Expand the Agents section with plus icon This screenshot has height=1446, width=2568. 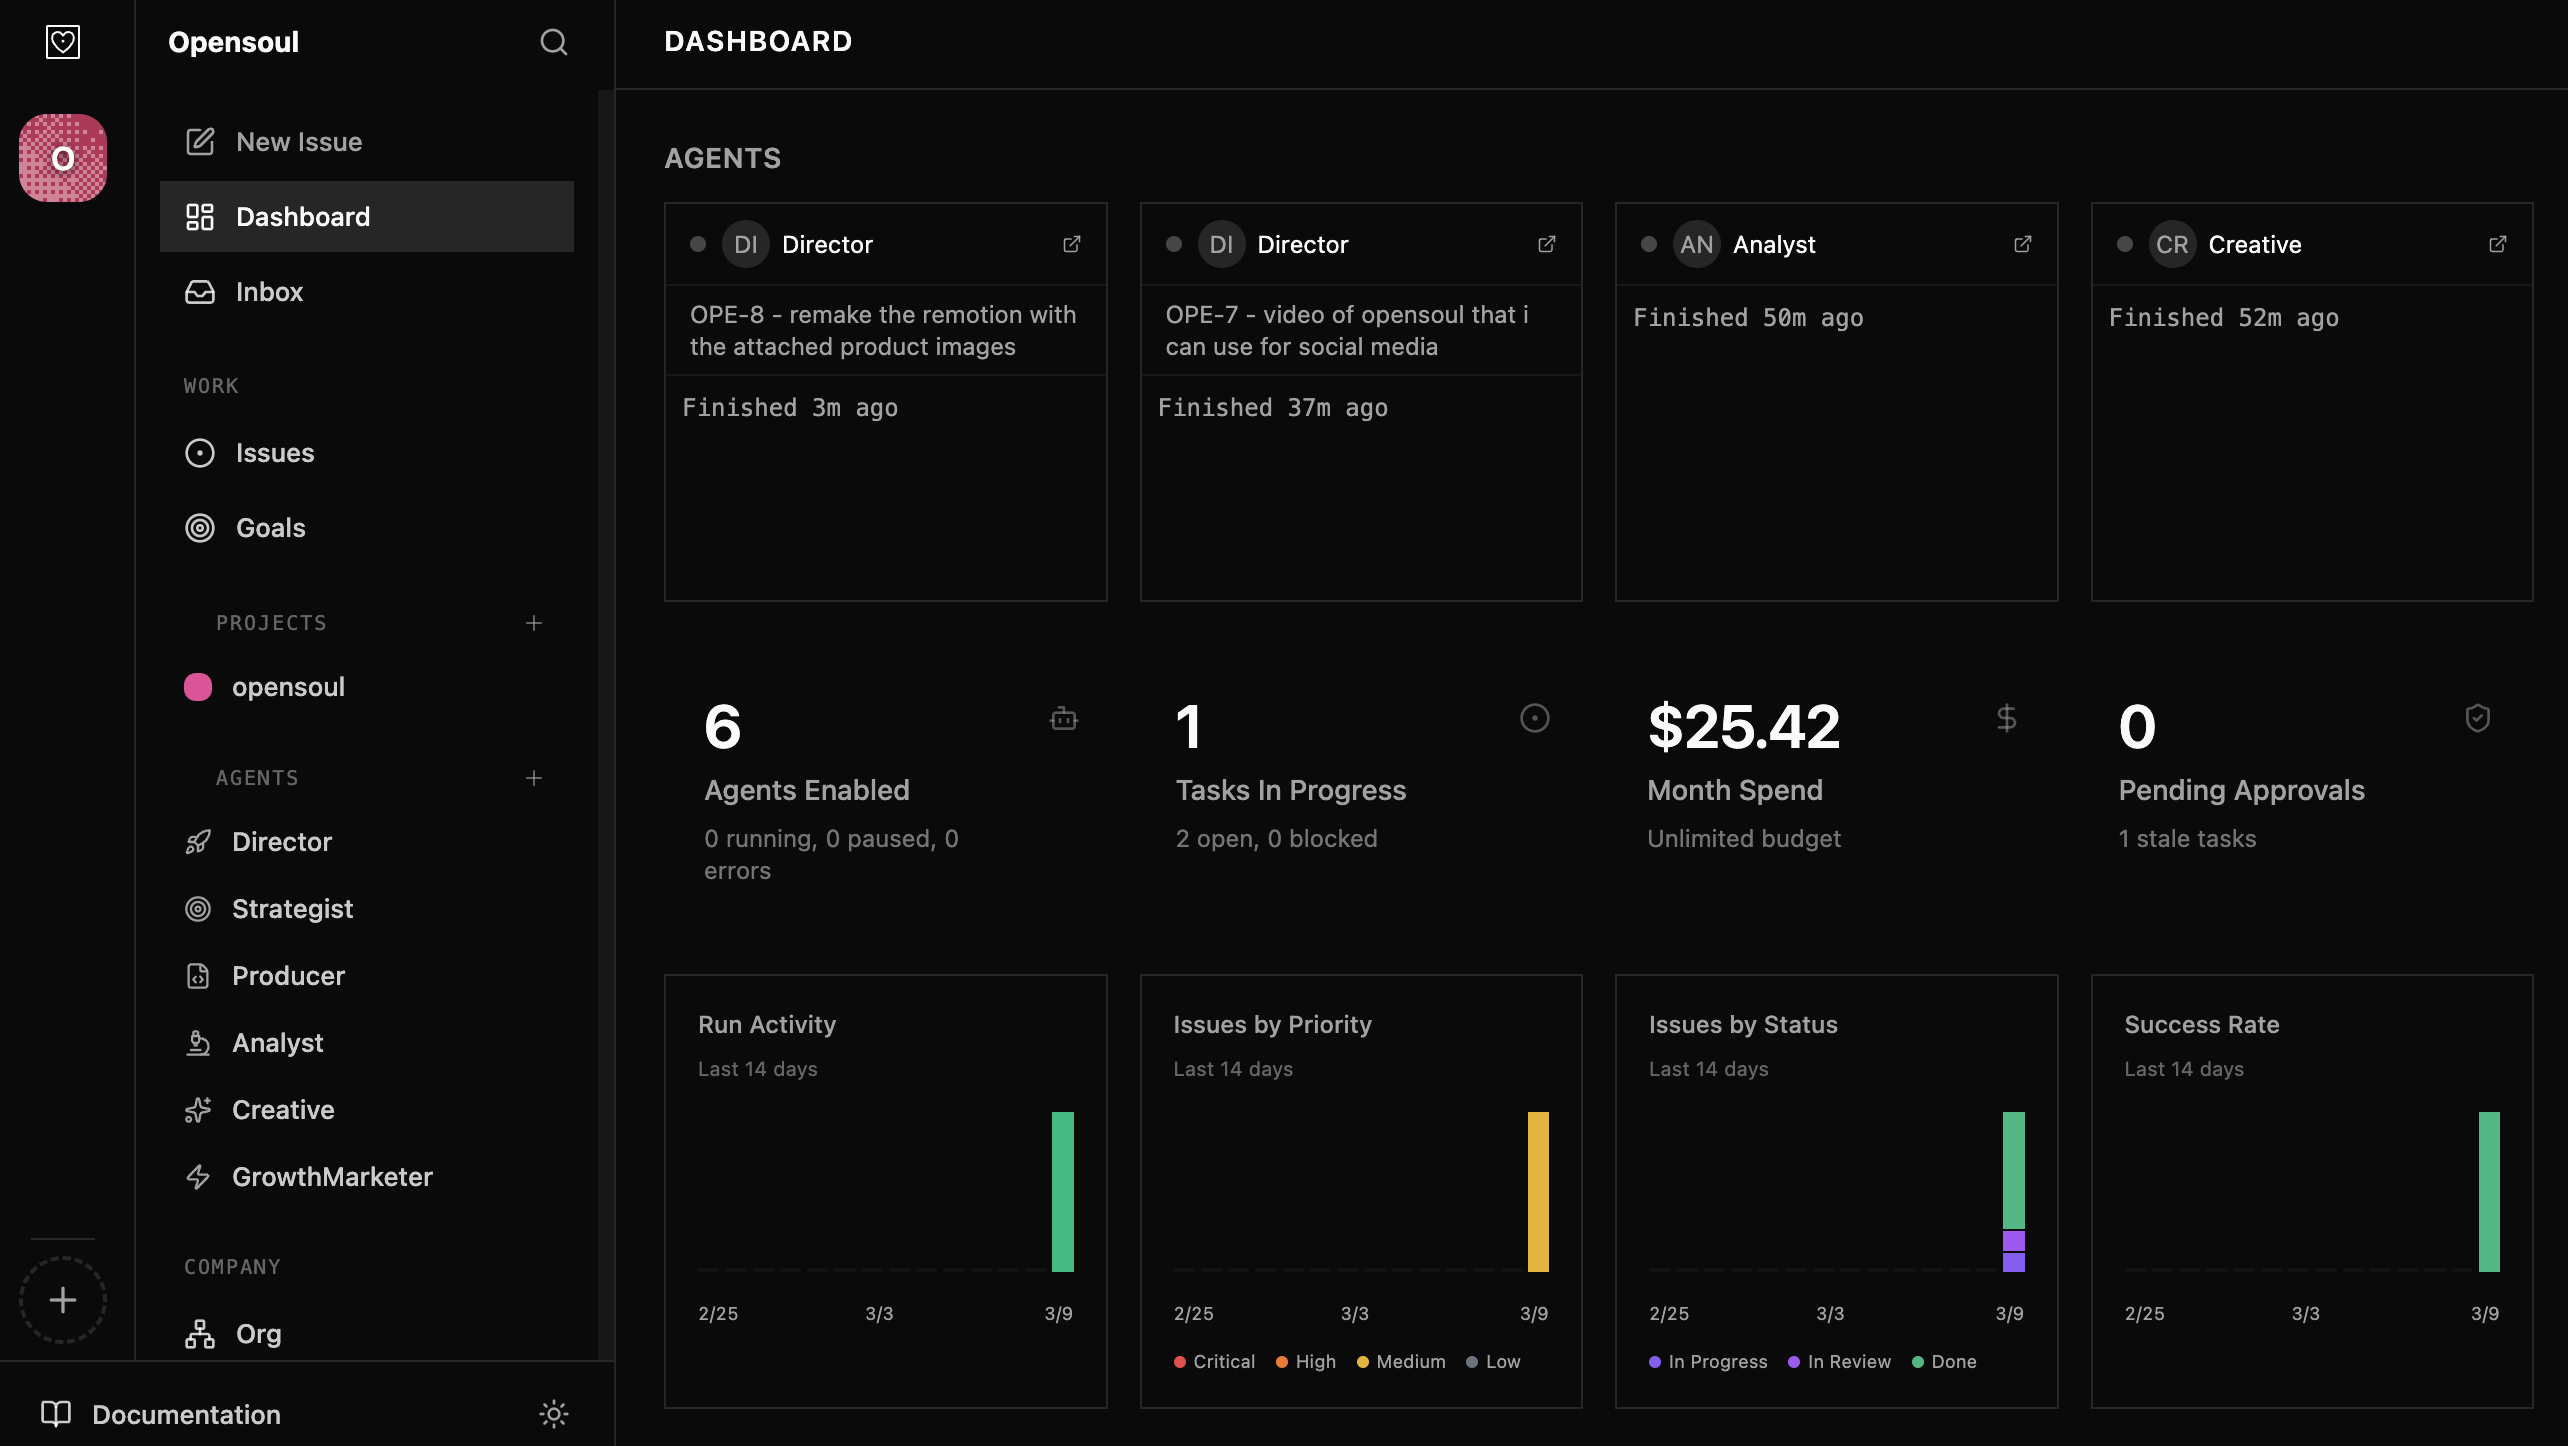pyautogui.click(x=535, y=777)
